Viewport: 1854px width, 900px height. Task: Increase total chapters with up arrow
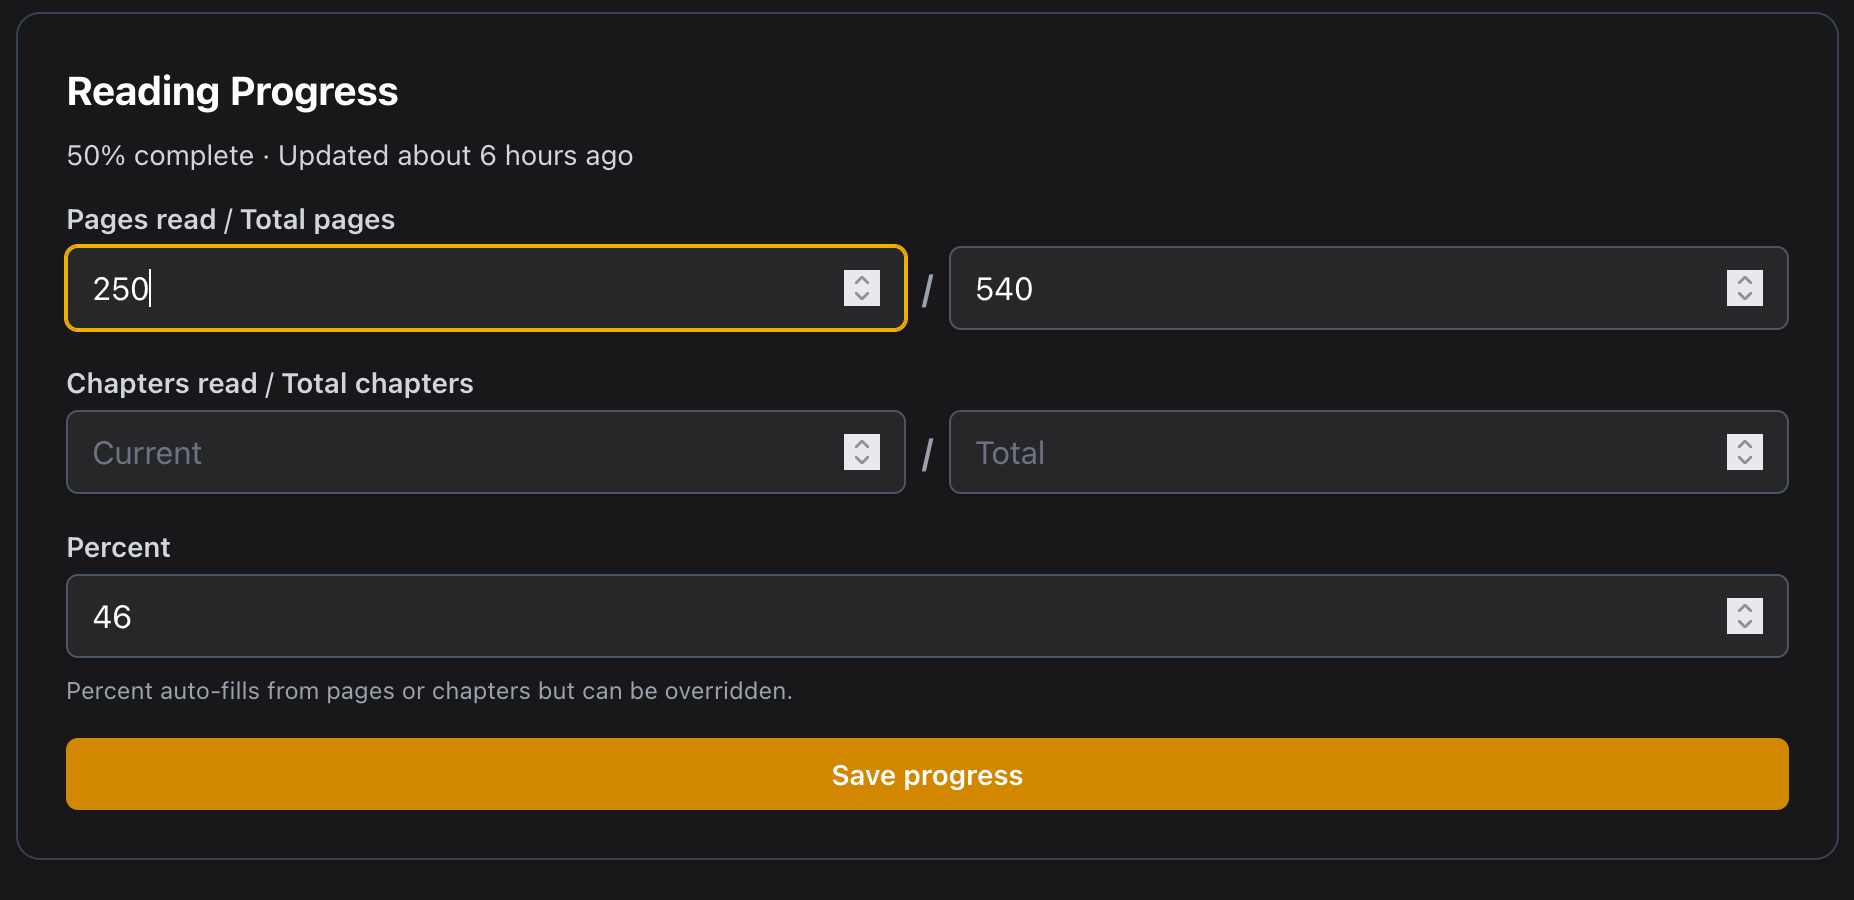point(1744,444)
